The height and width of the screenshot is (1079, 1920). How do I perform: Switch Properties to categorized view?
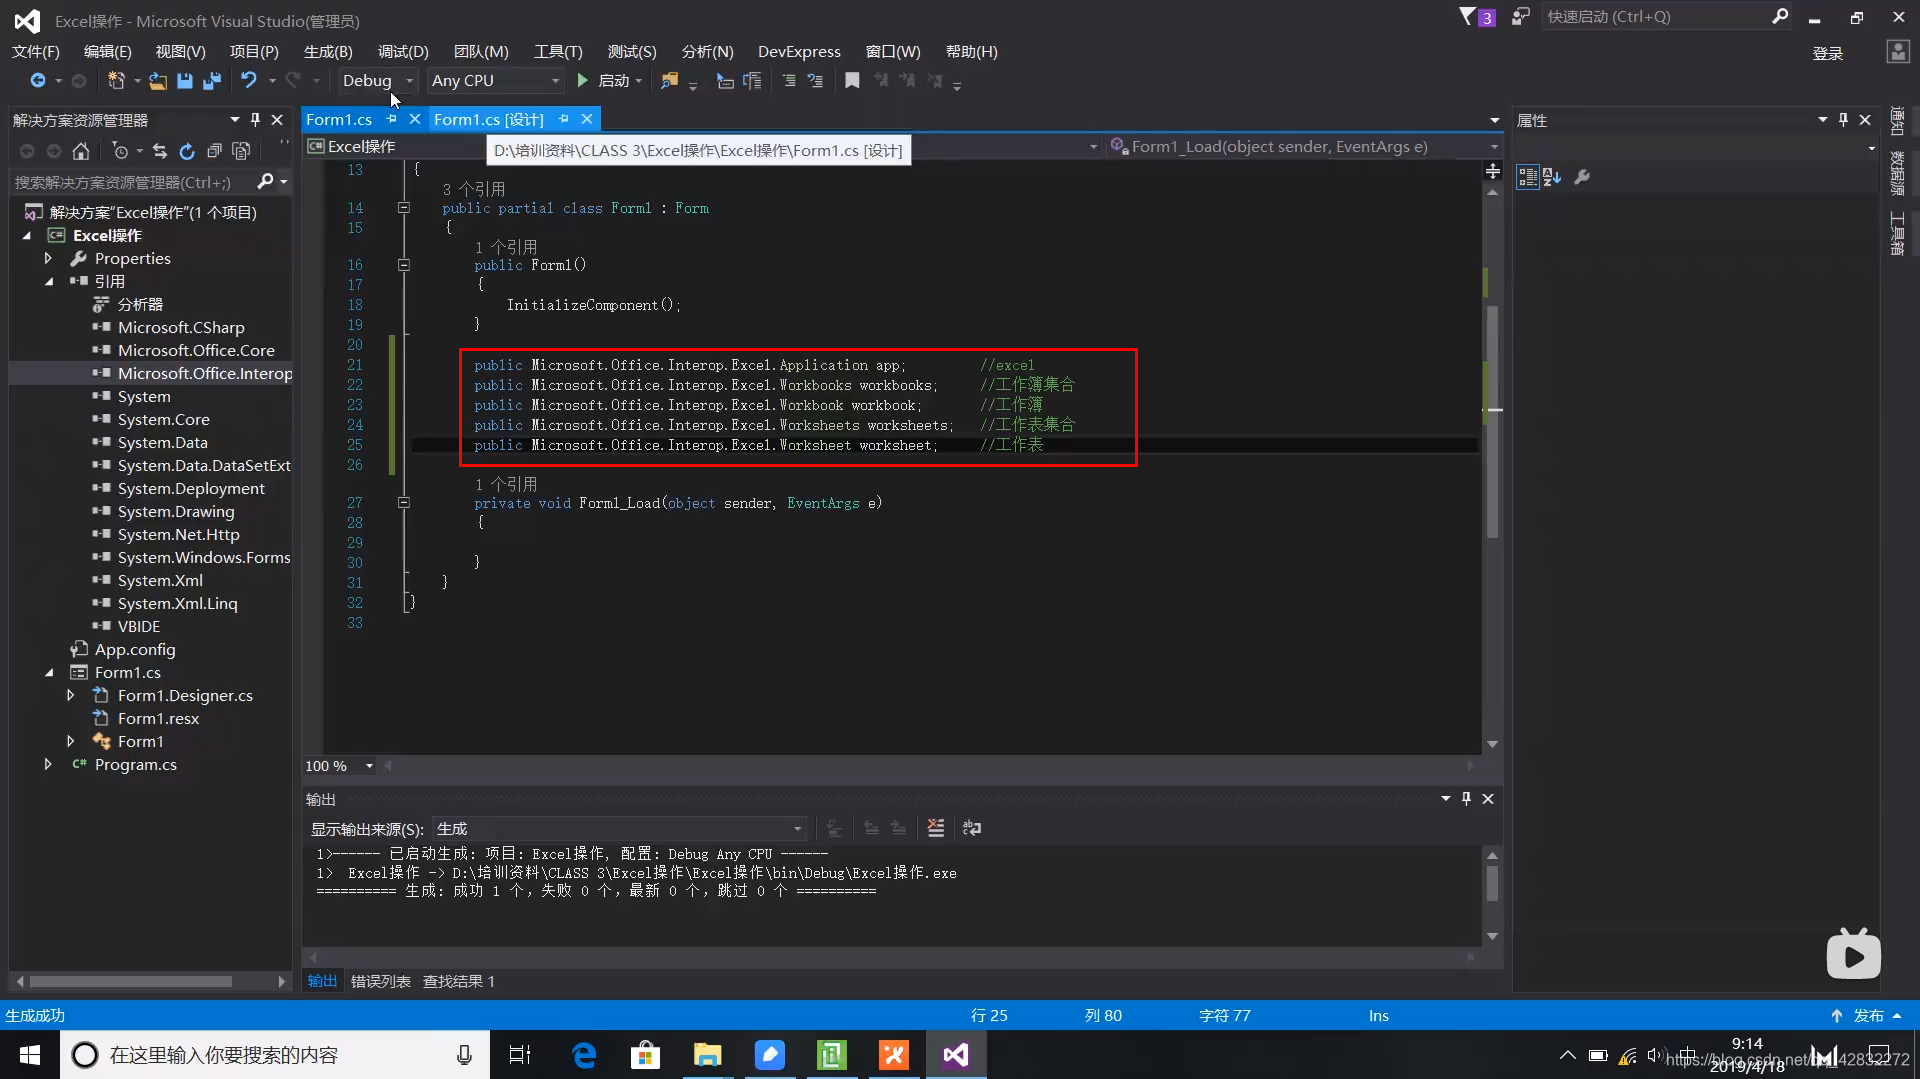pyautogui.click(x=1527, y=177)
